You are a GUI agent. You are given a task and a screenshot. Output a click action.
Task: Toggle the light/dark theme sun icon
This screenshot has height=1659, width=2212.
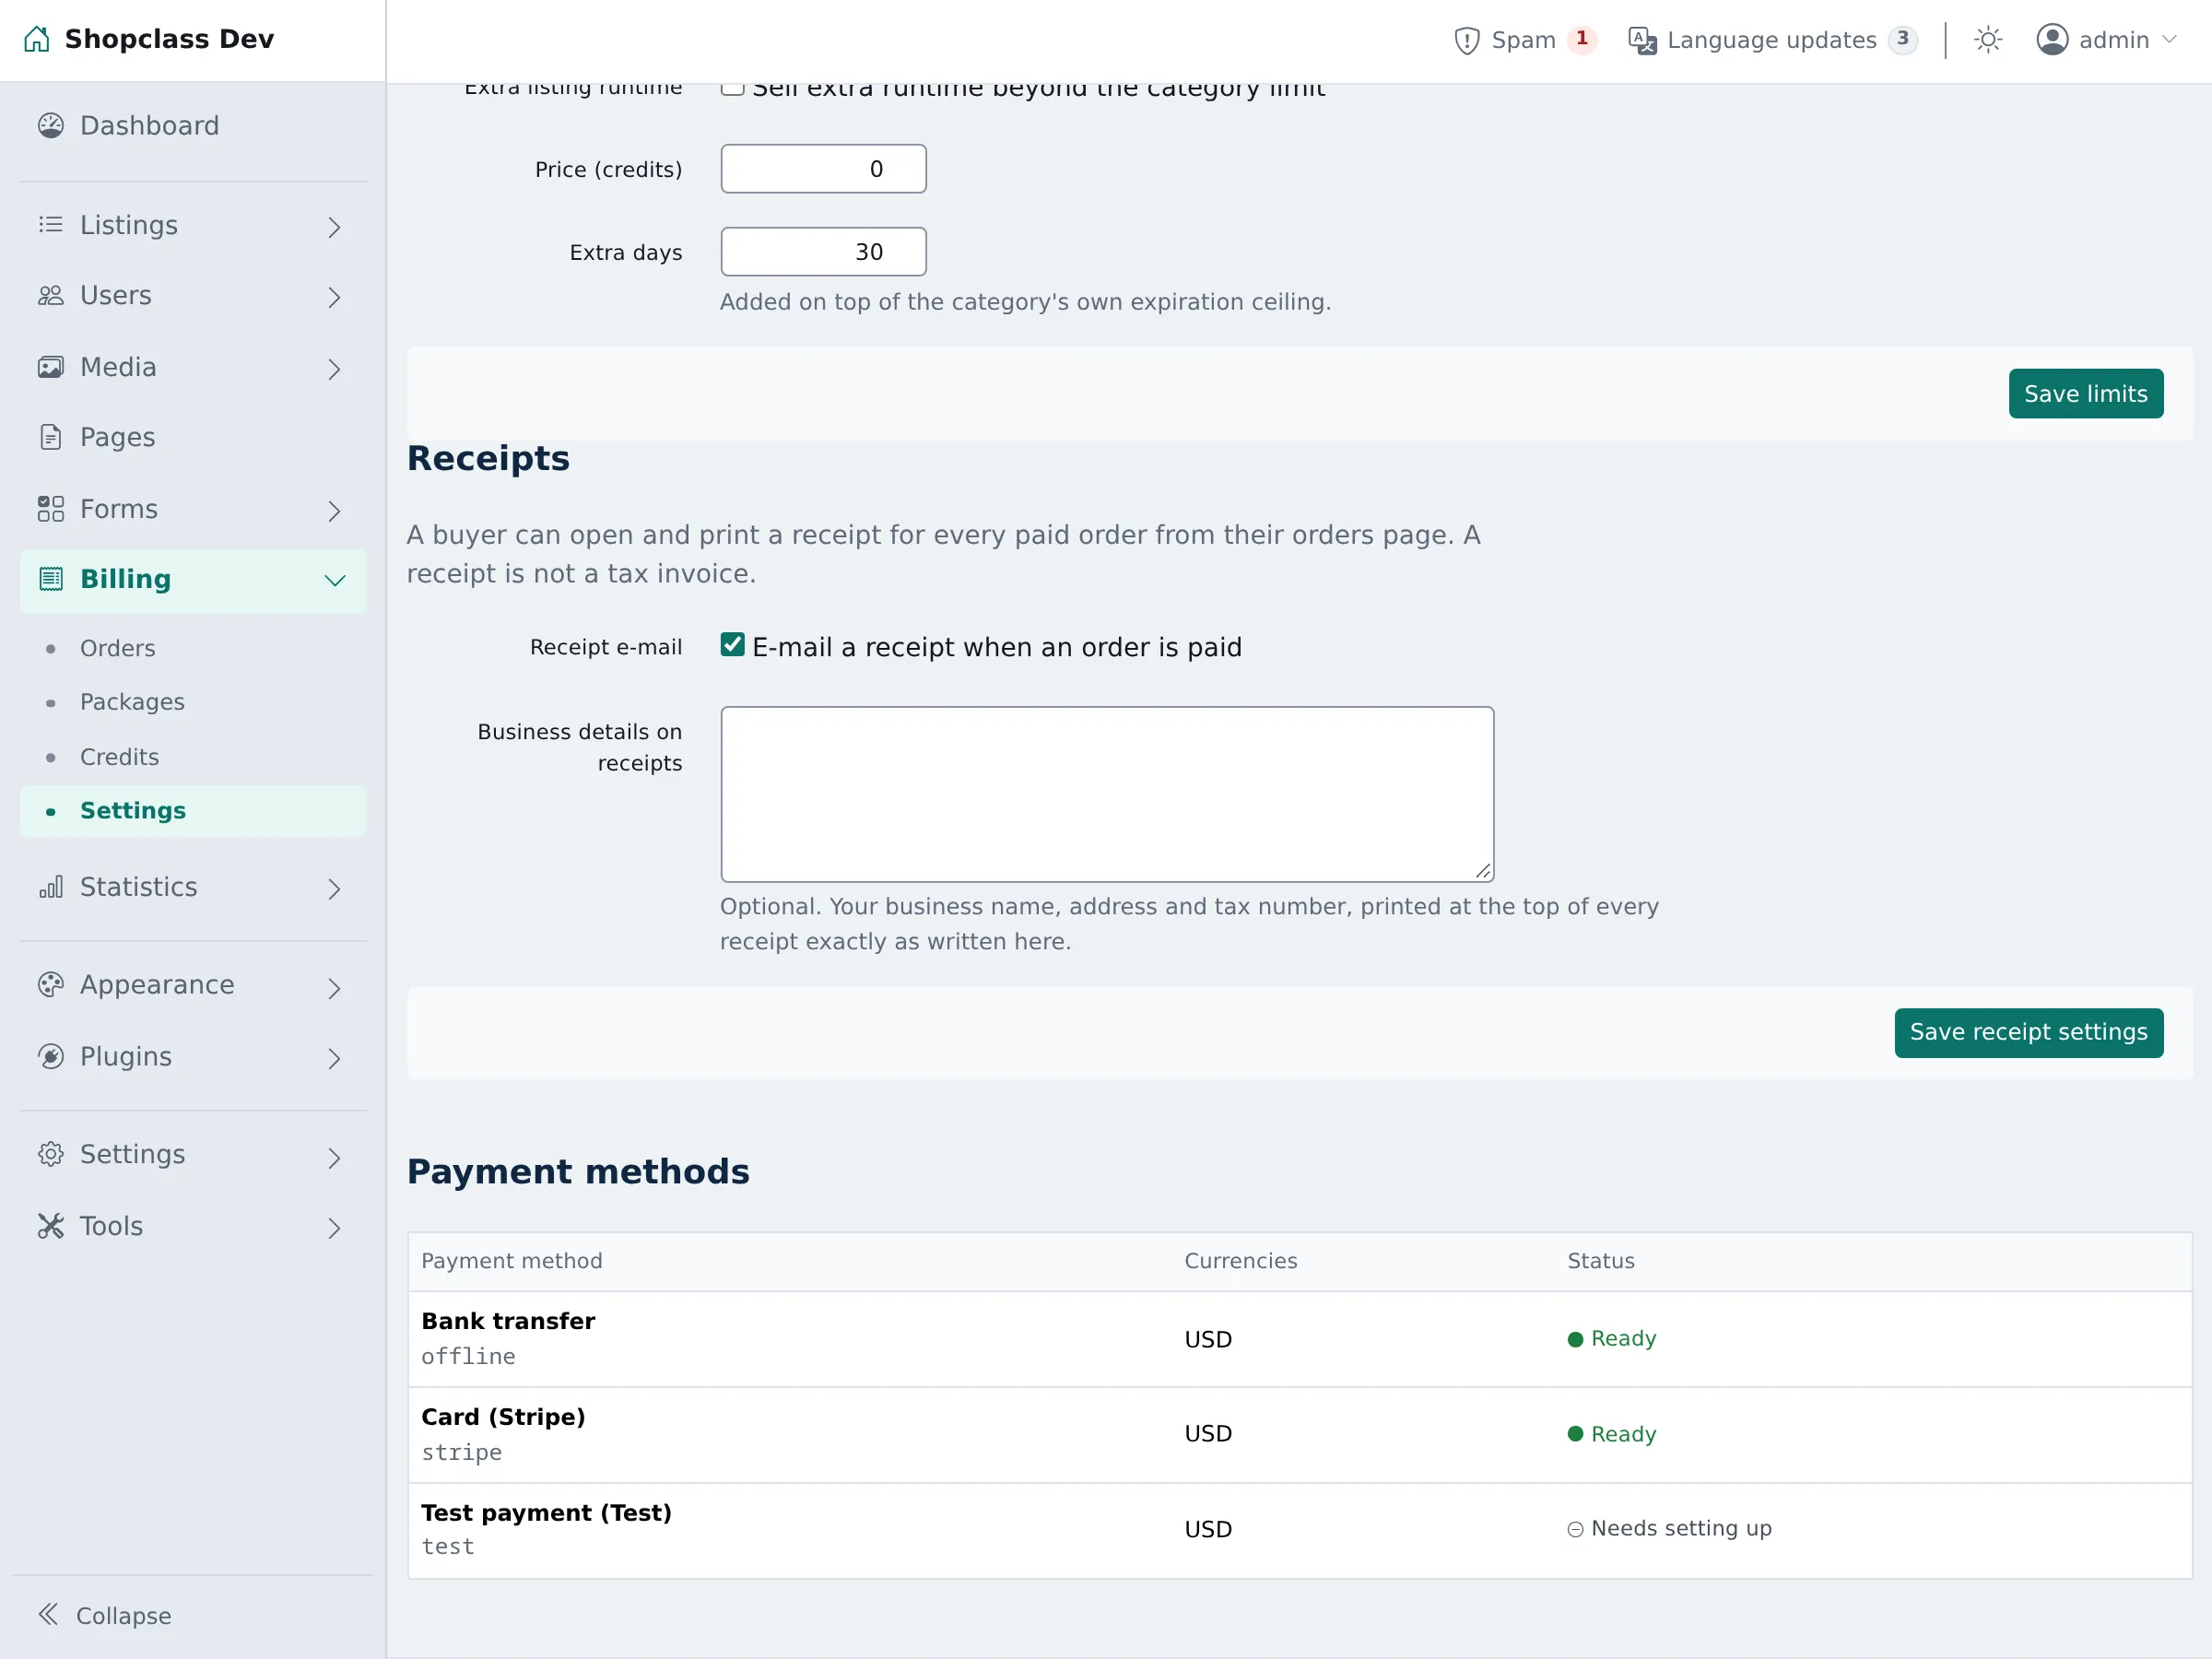point(1988,40)
